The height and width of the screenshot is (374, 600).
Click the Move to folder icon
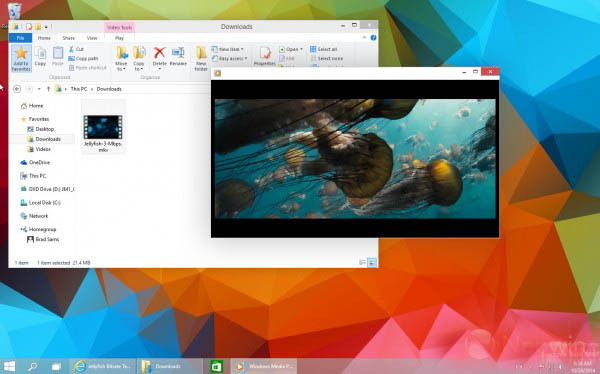(x=121, y=58)
